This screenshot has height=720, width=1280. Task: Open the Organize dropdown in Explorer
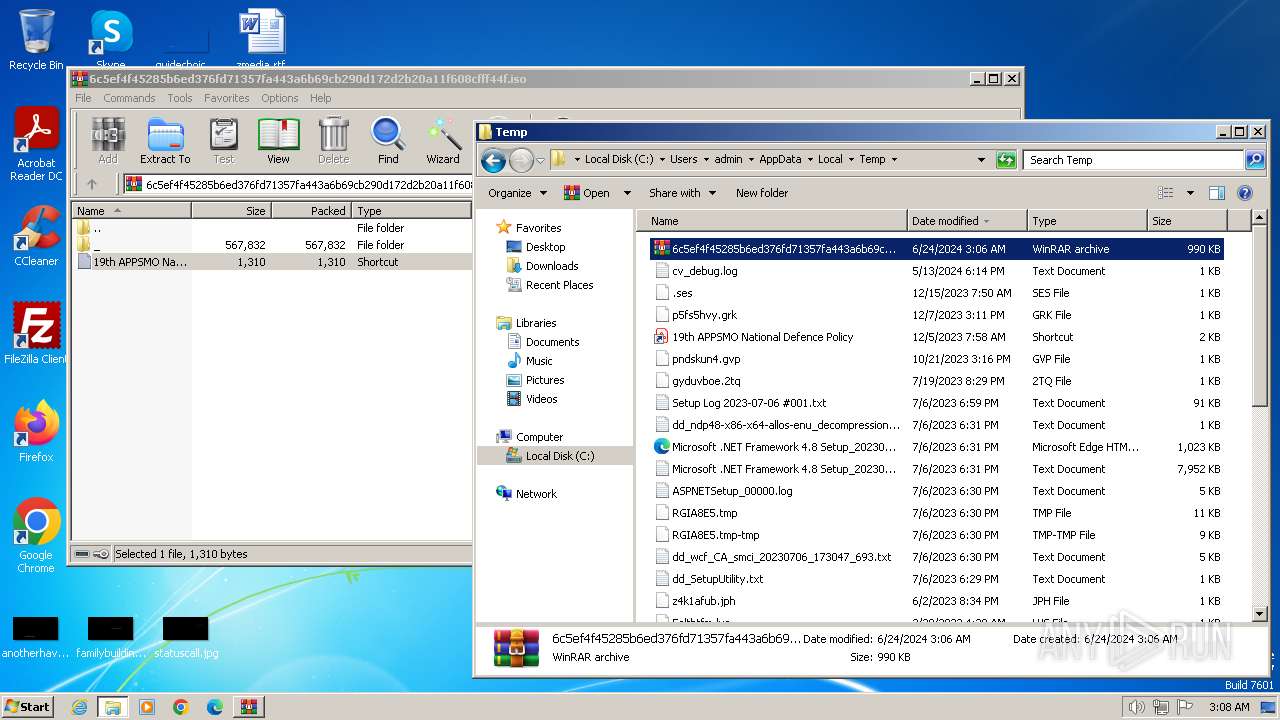(x=518, y=193)
